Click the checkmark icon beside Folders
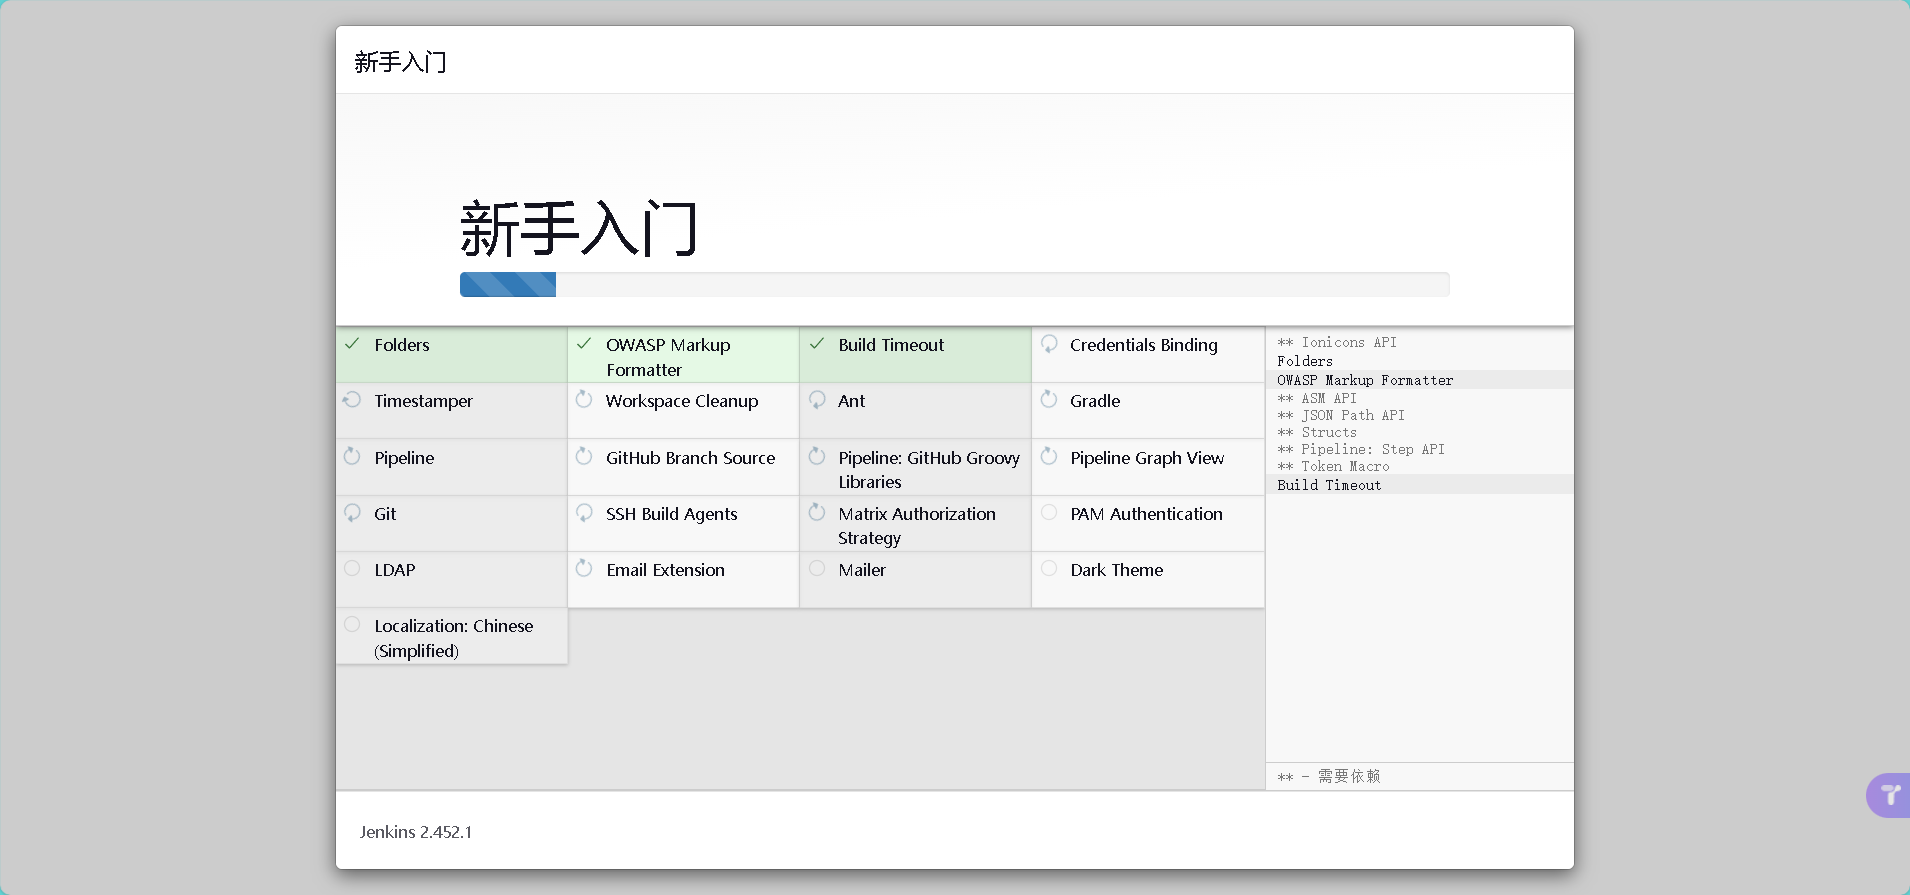Image resolution: width=1910 pixels, height=895 pixels. click(x=352, y=344)
